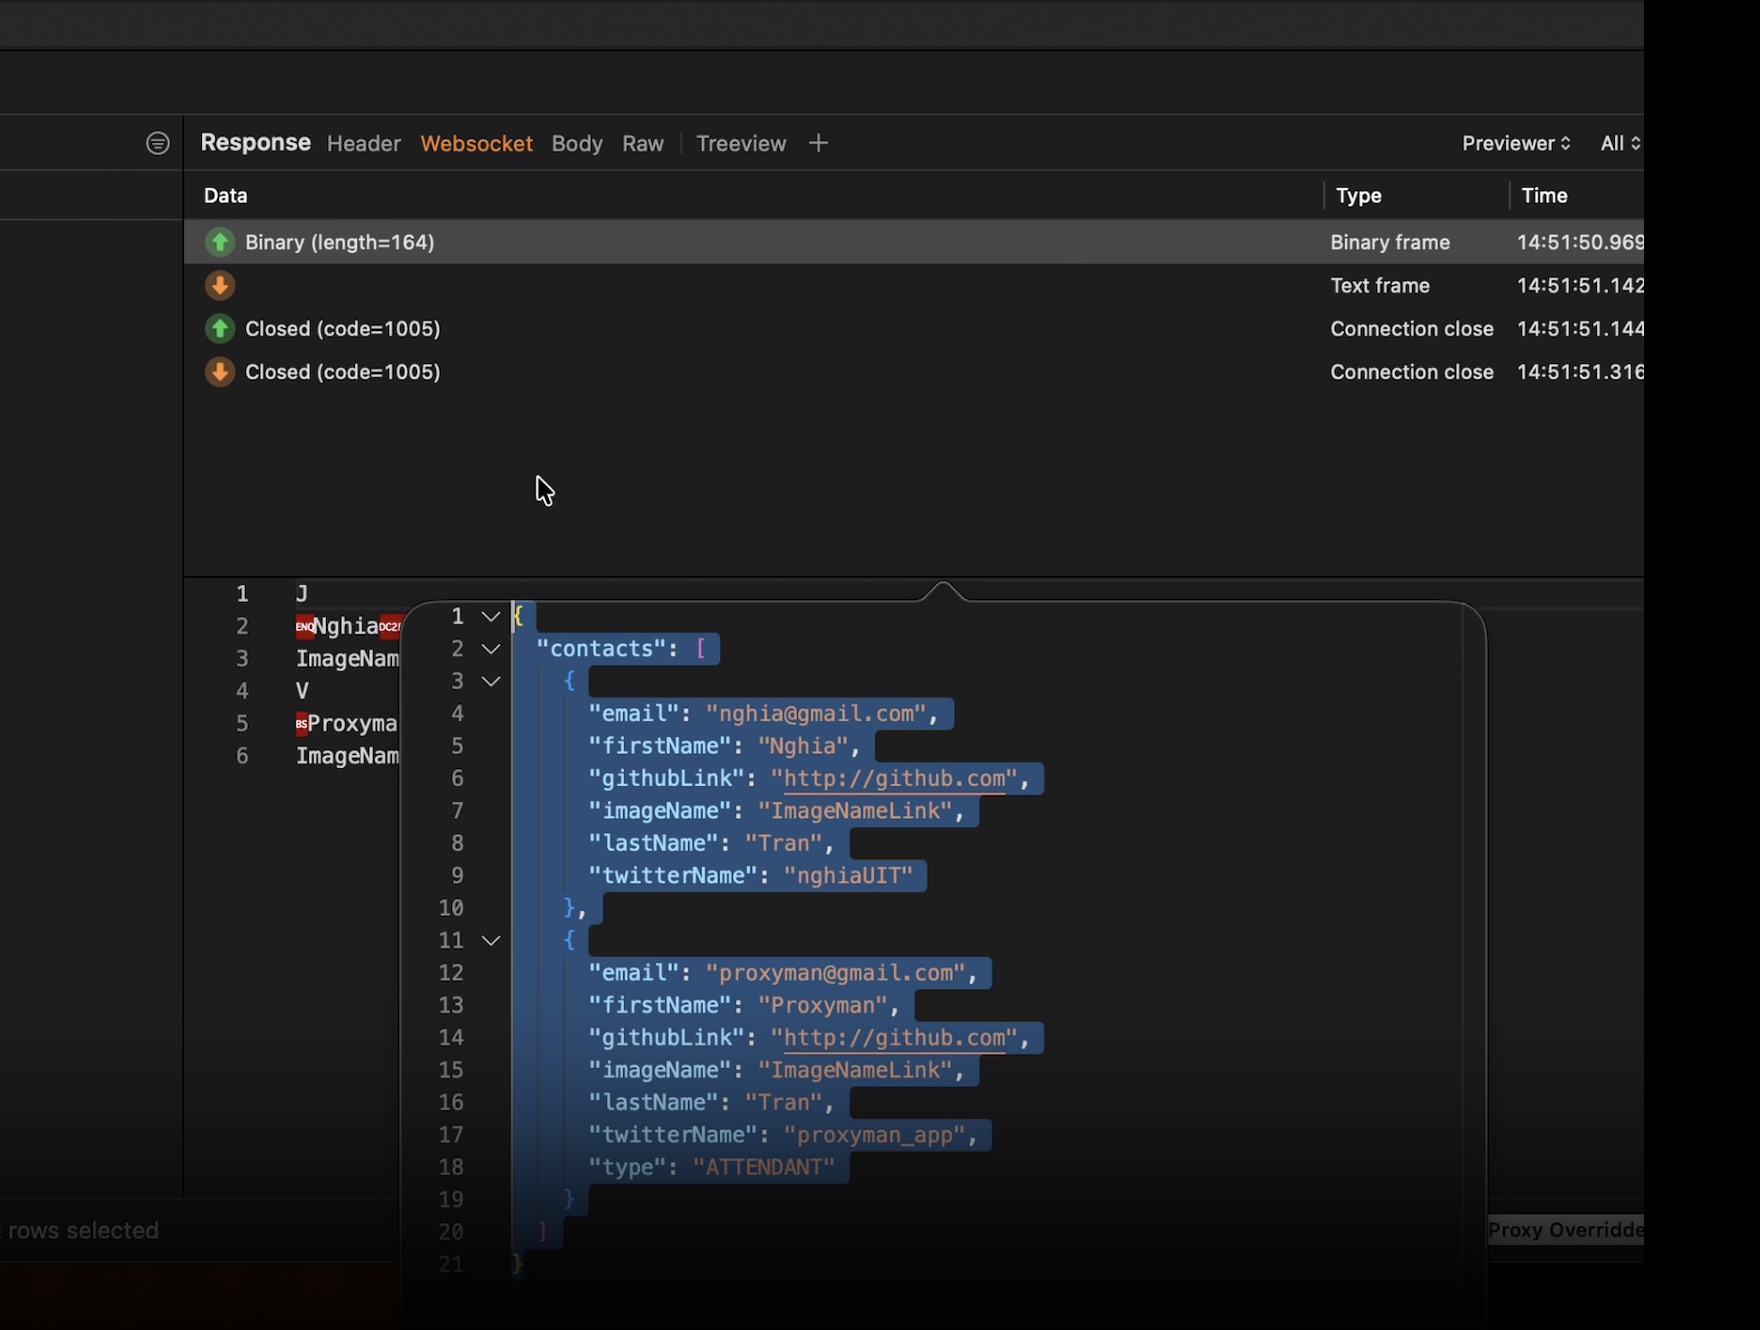Switch to the Body tab
Screen dimensions: 1760x1330
[x=577, y=143]
